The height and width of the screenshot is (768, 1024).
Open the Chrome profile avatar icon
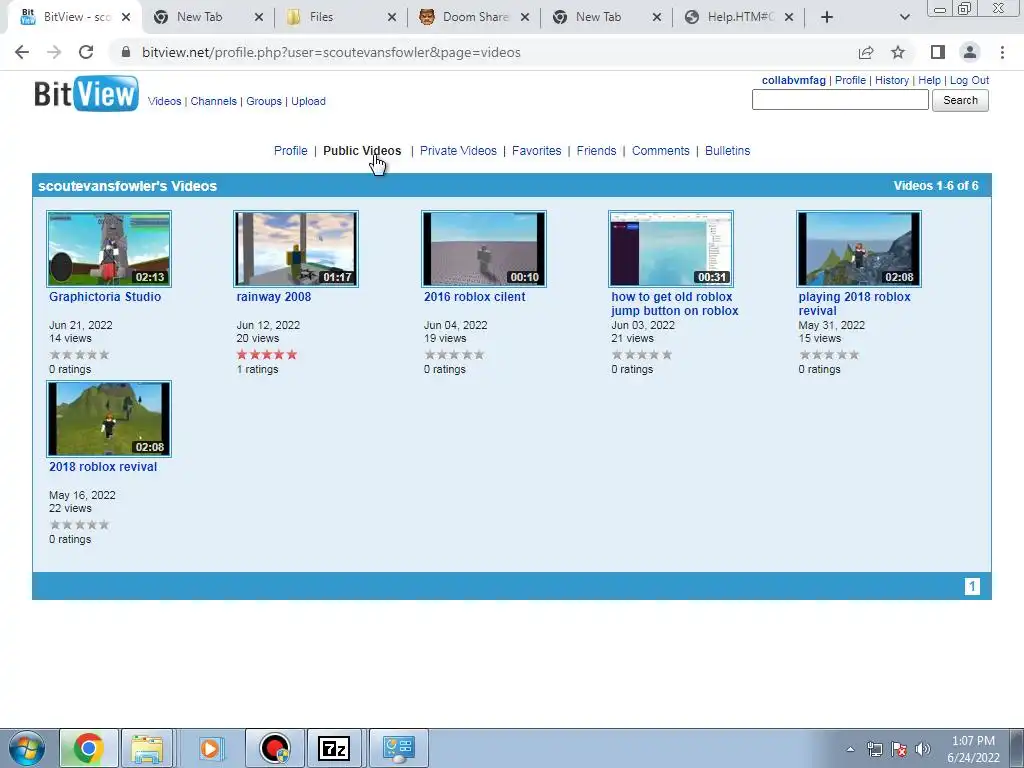970,52
